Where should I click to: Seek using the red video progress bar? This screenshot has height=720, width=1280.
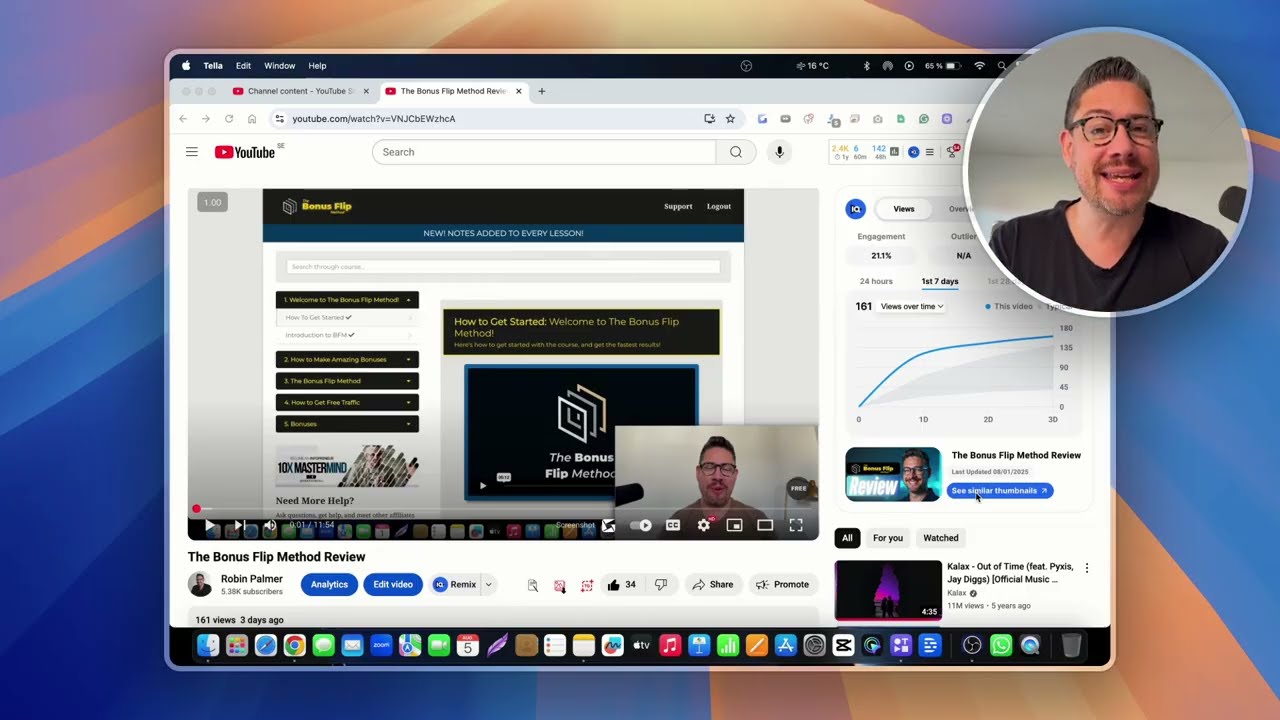tap(503, 509)
